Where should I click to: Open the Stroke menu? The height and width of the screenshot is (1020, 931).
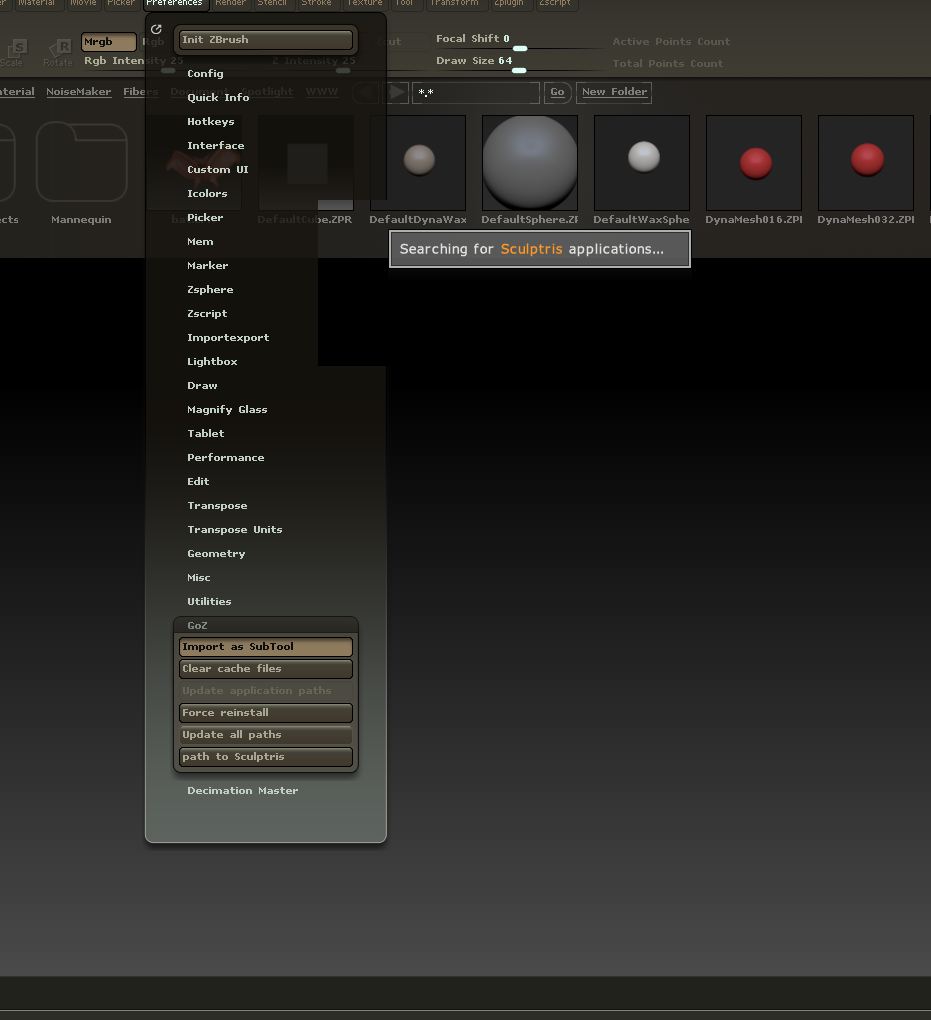coord(316,4)
